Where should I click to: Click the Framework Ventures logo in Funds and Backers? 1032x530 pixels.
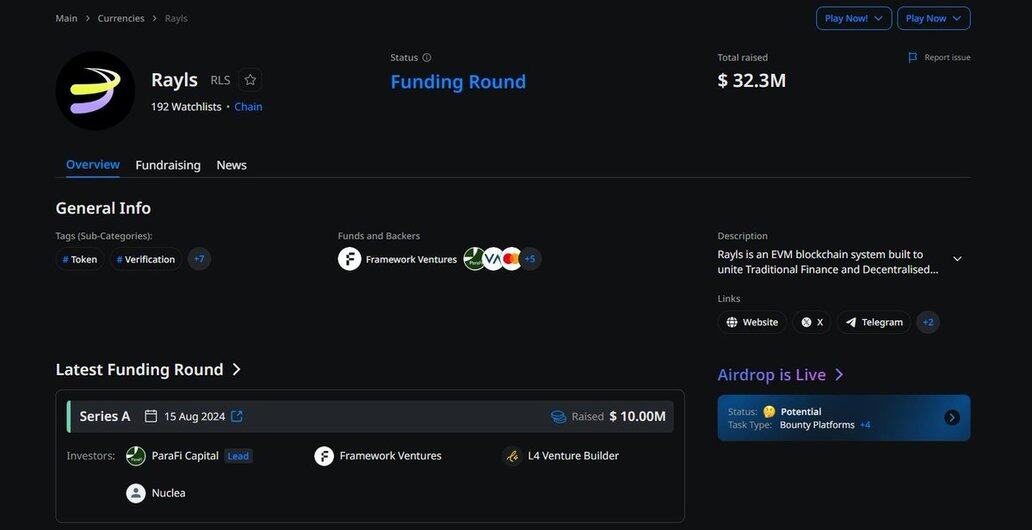(350, 259)
